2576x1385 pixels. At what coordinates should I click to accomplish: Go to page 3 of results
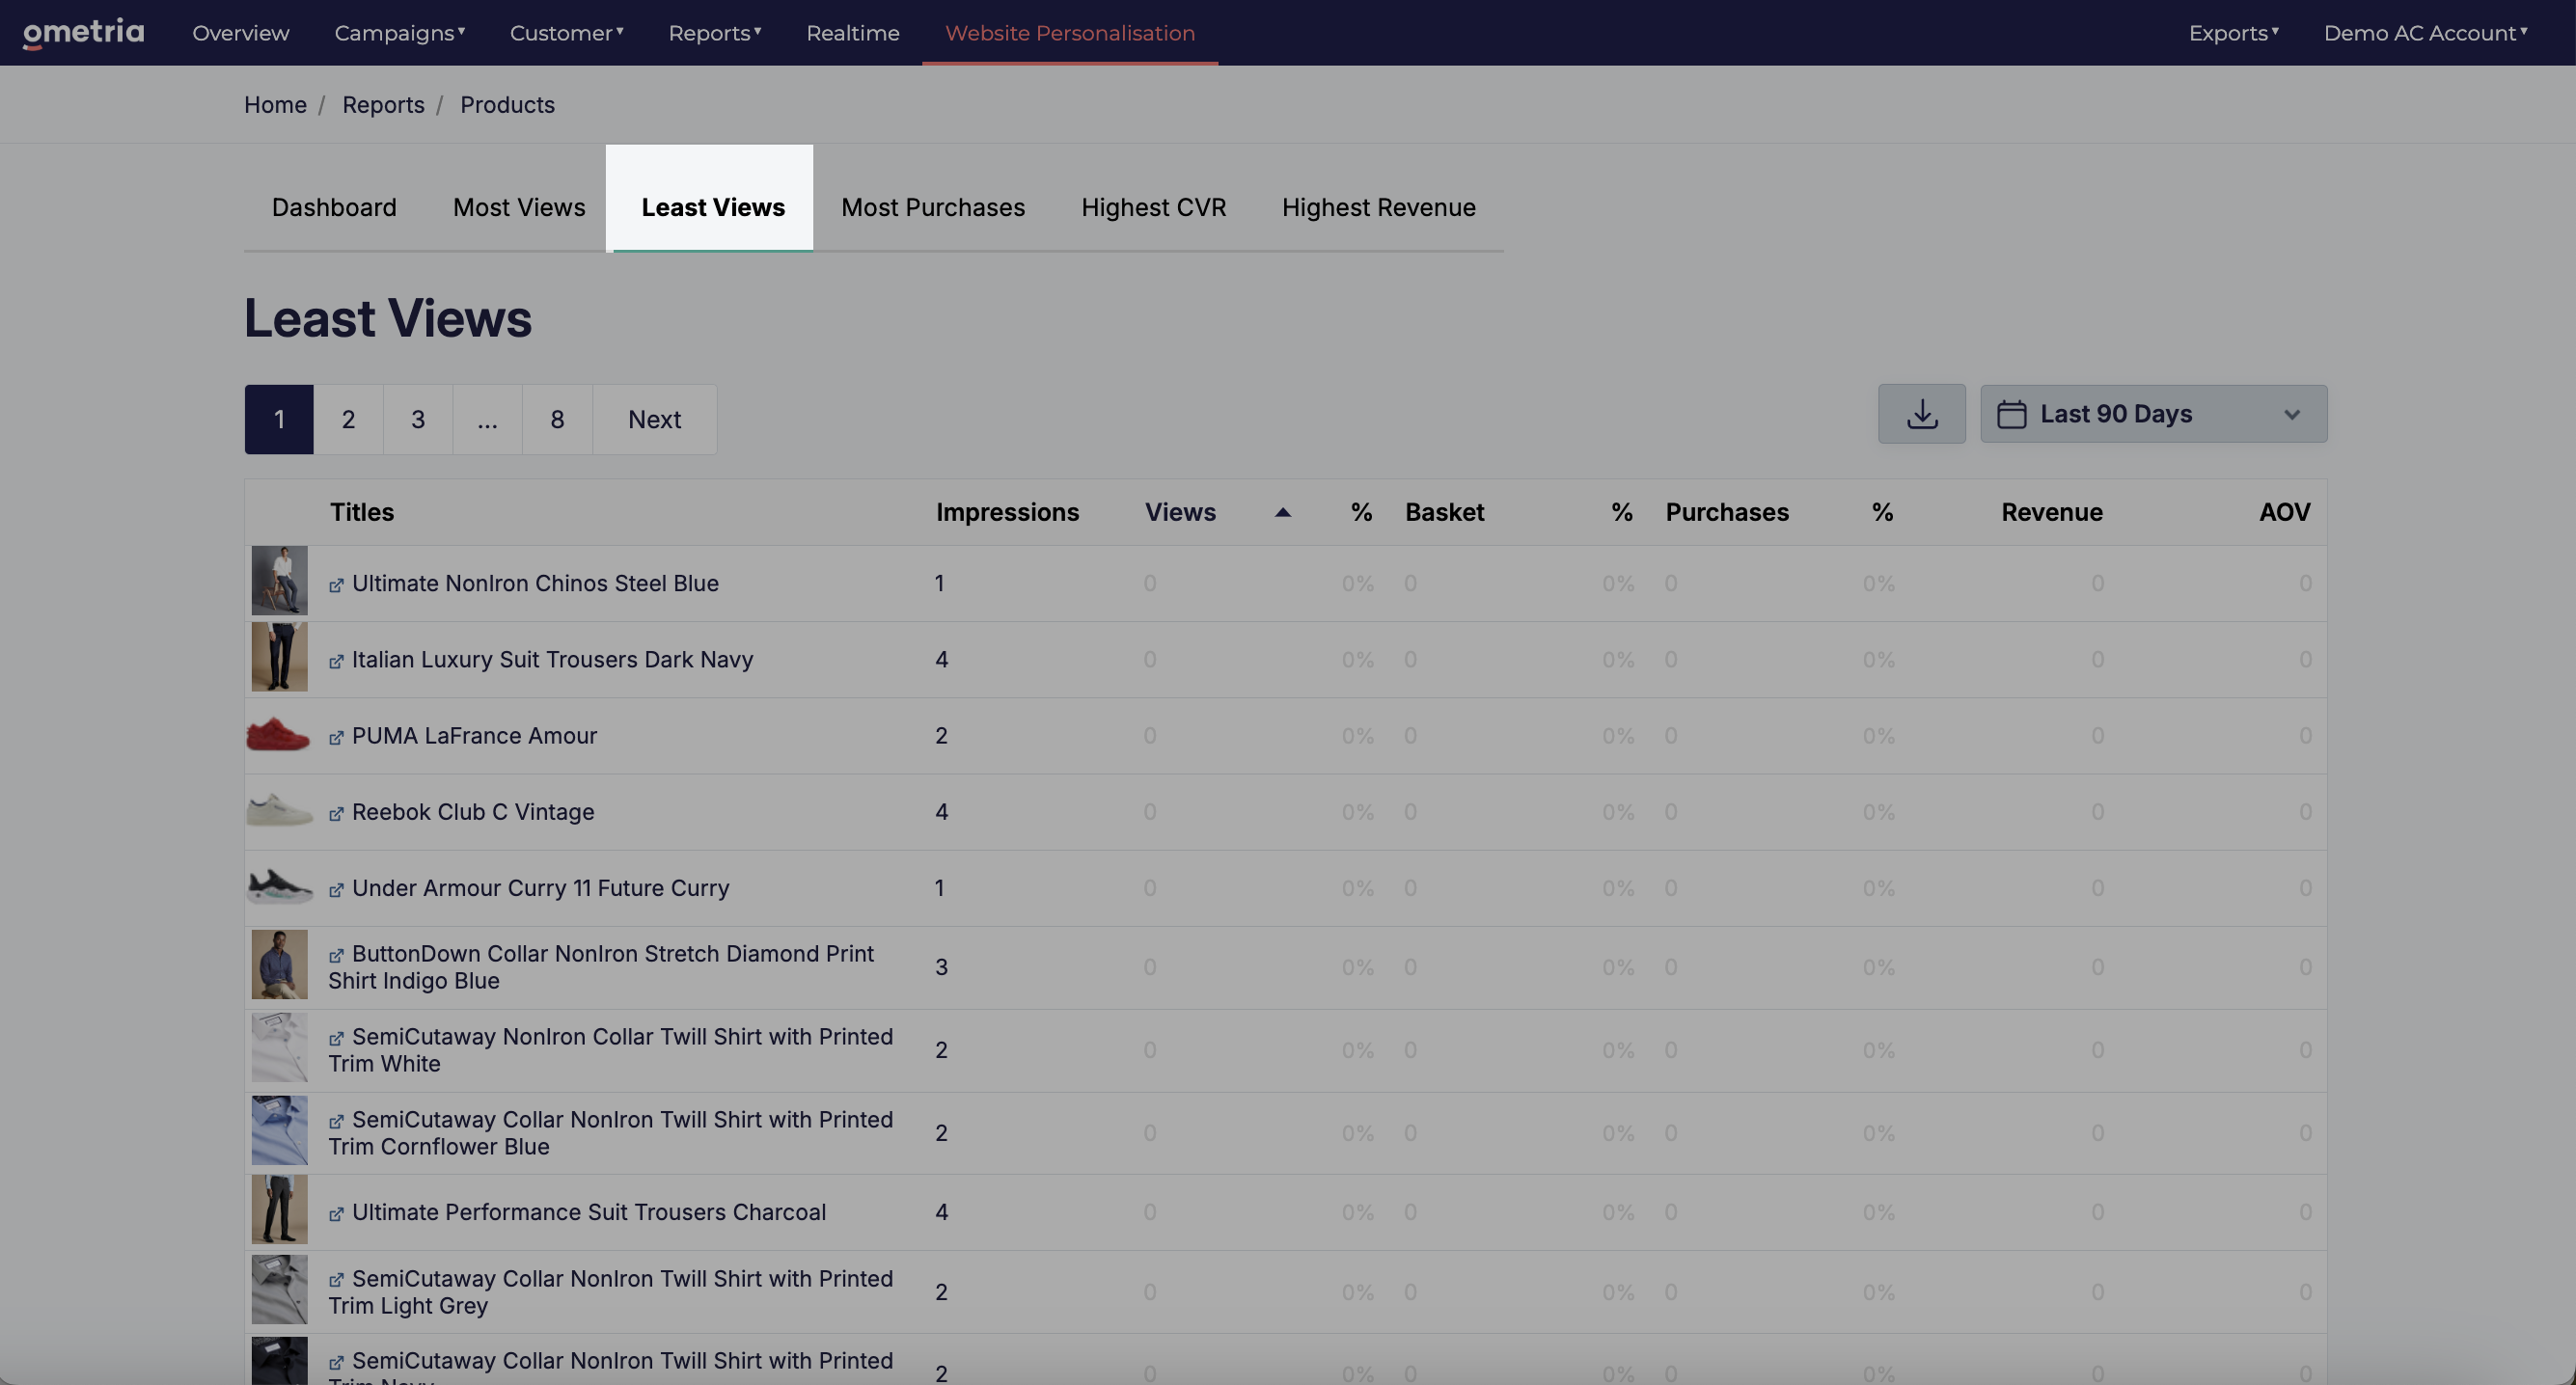tap(418, 419)
